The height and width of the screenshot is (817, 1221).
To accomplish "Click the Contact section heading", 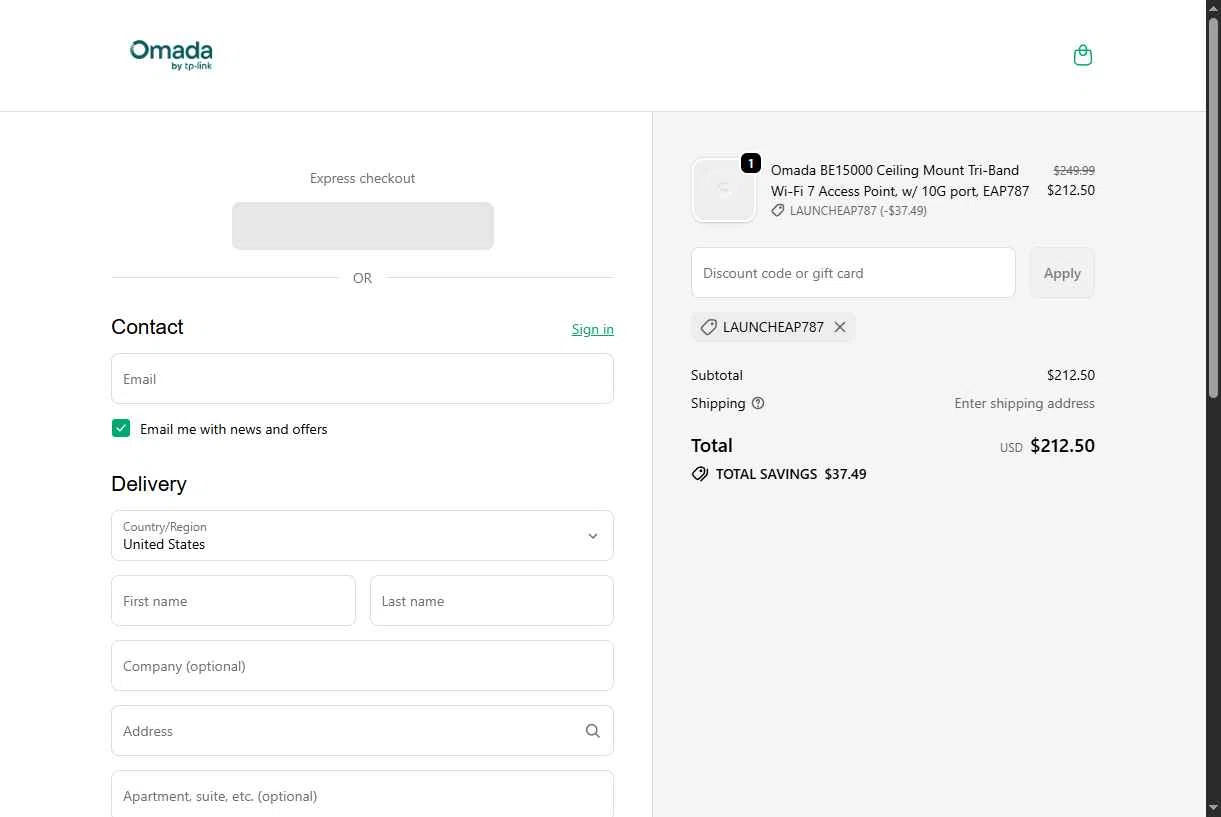I will coord(147,327).
